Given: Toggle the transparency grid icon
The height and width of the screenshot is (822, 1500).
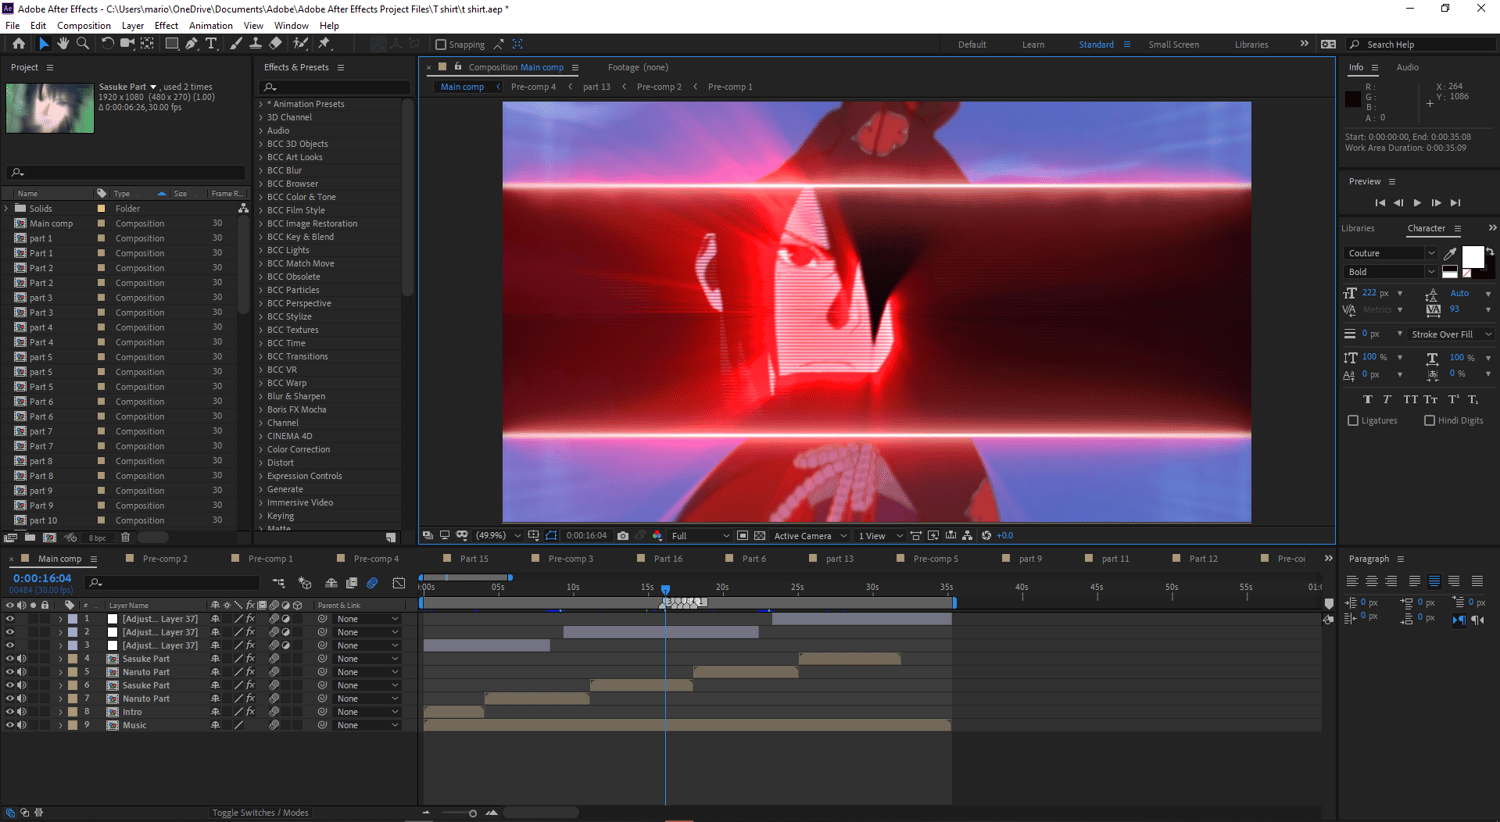Looking at the screenshot, I should coord(760,536).
